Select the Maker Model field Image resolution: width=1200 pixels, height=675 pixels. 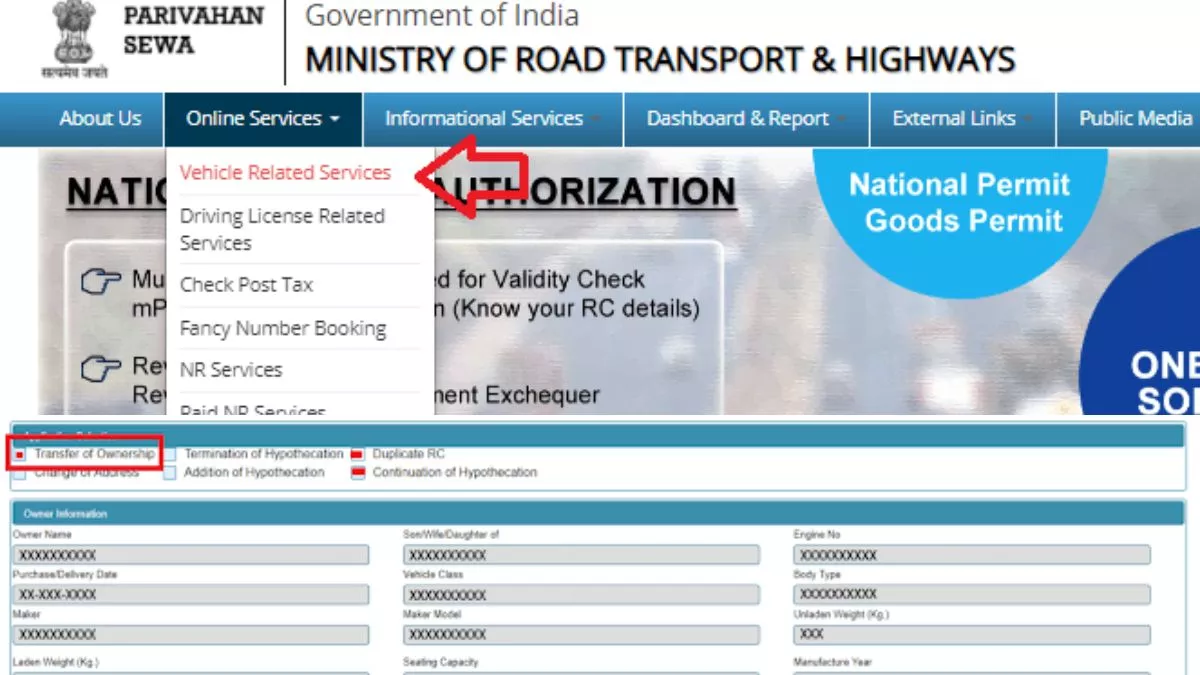coord(581,635)
